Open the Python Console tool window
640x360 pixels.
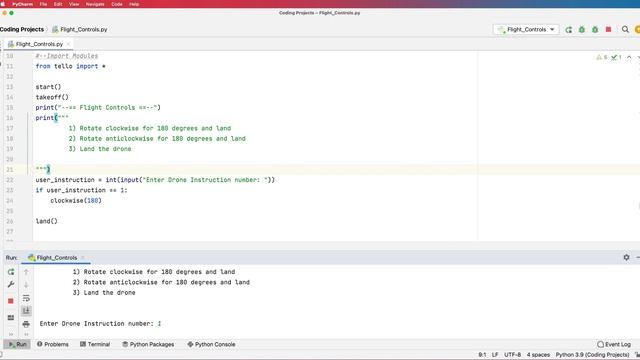(211, 344)
